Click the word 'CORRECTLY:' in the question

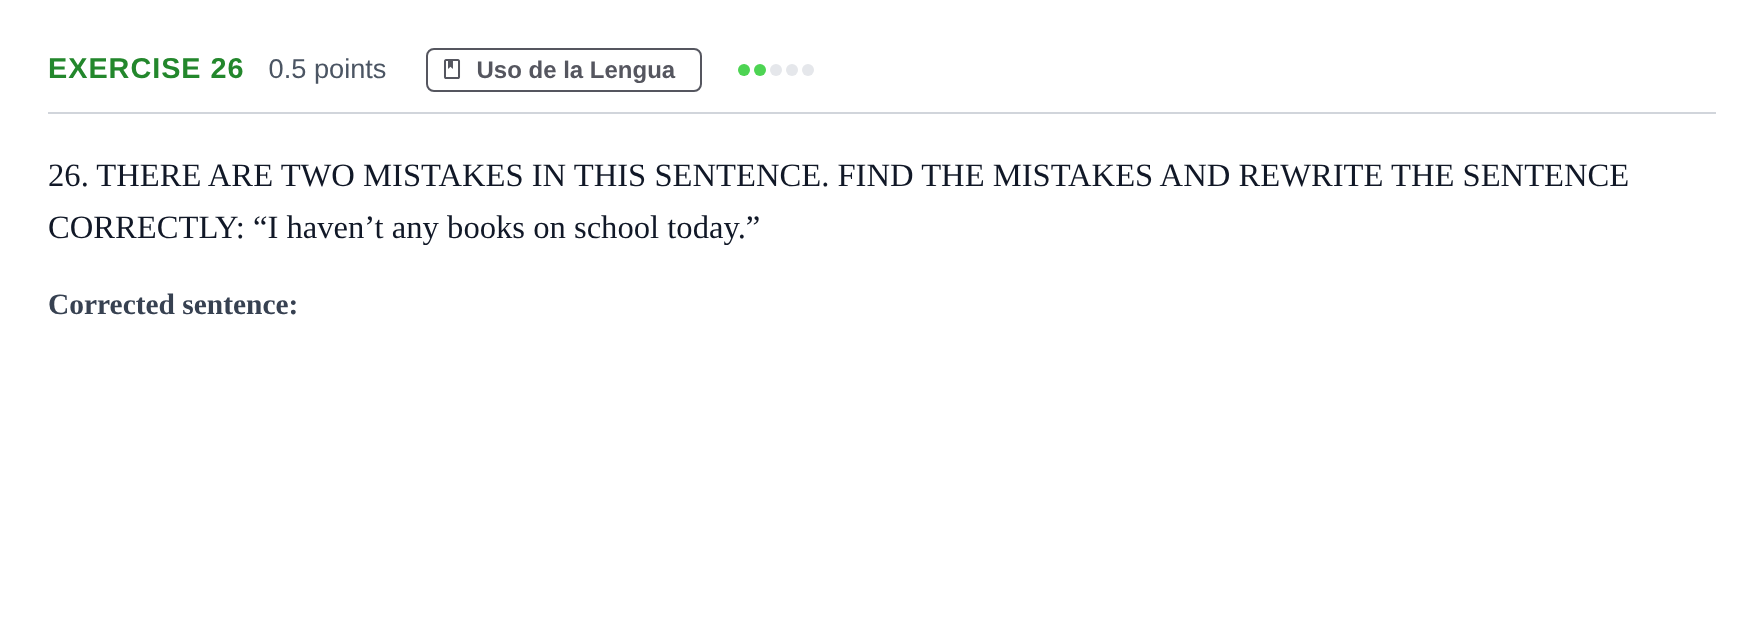(146, 228)
